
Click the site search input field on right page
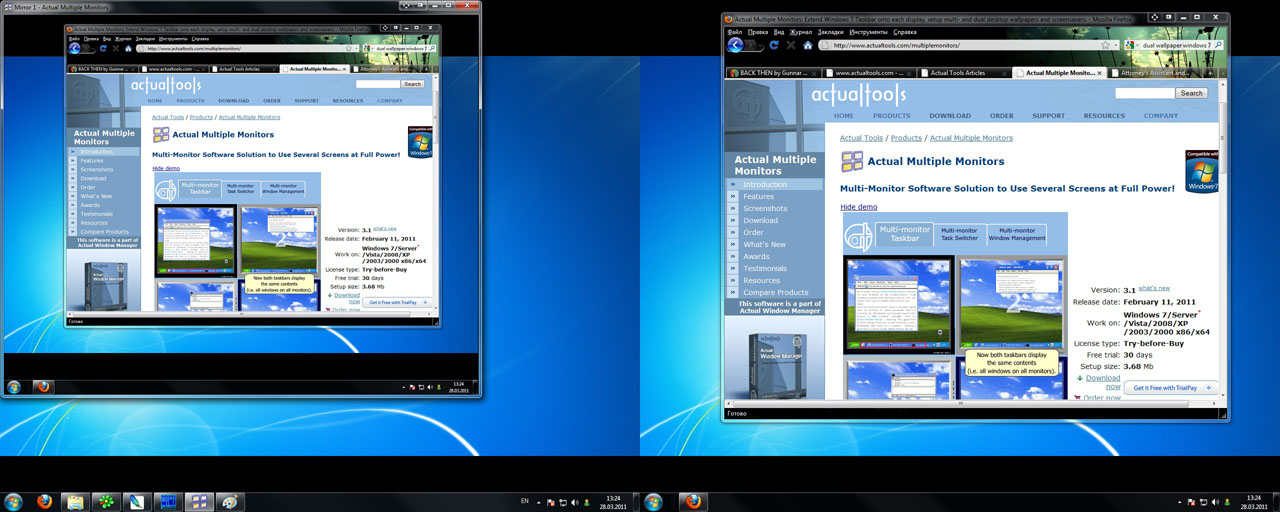[1144, 93]
